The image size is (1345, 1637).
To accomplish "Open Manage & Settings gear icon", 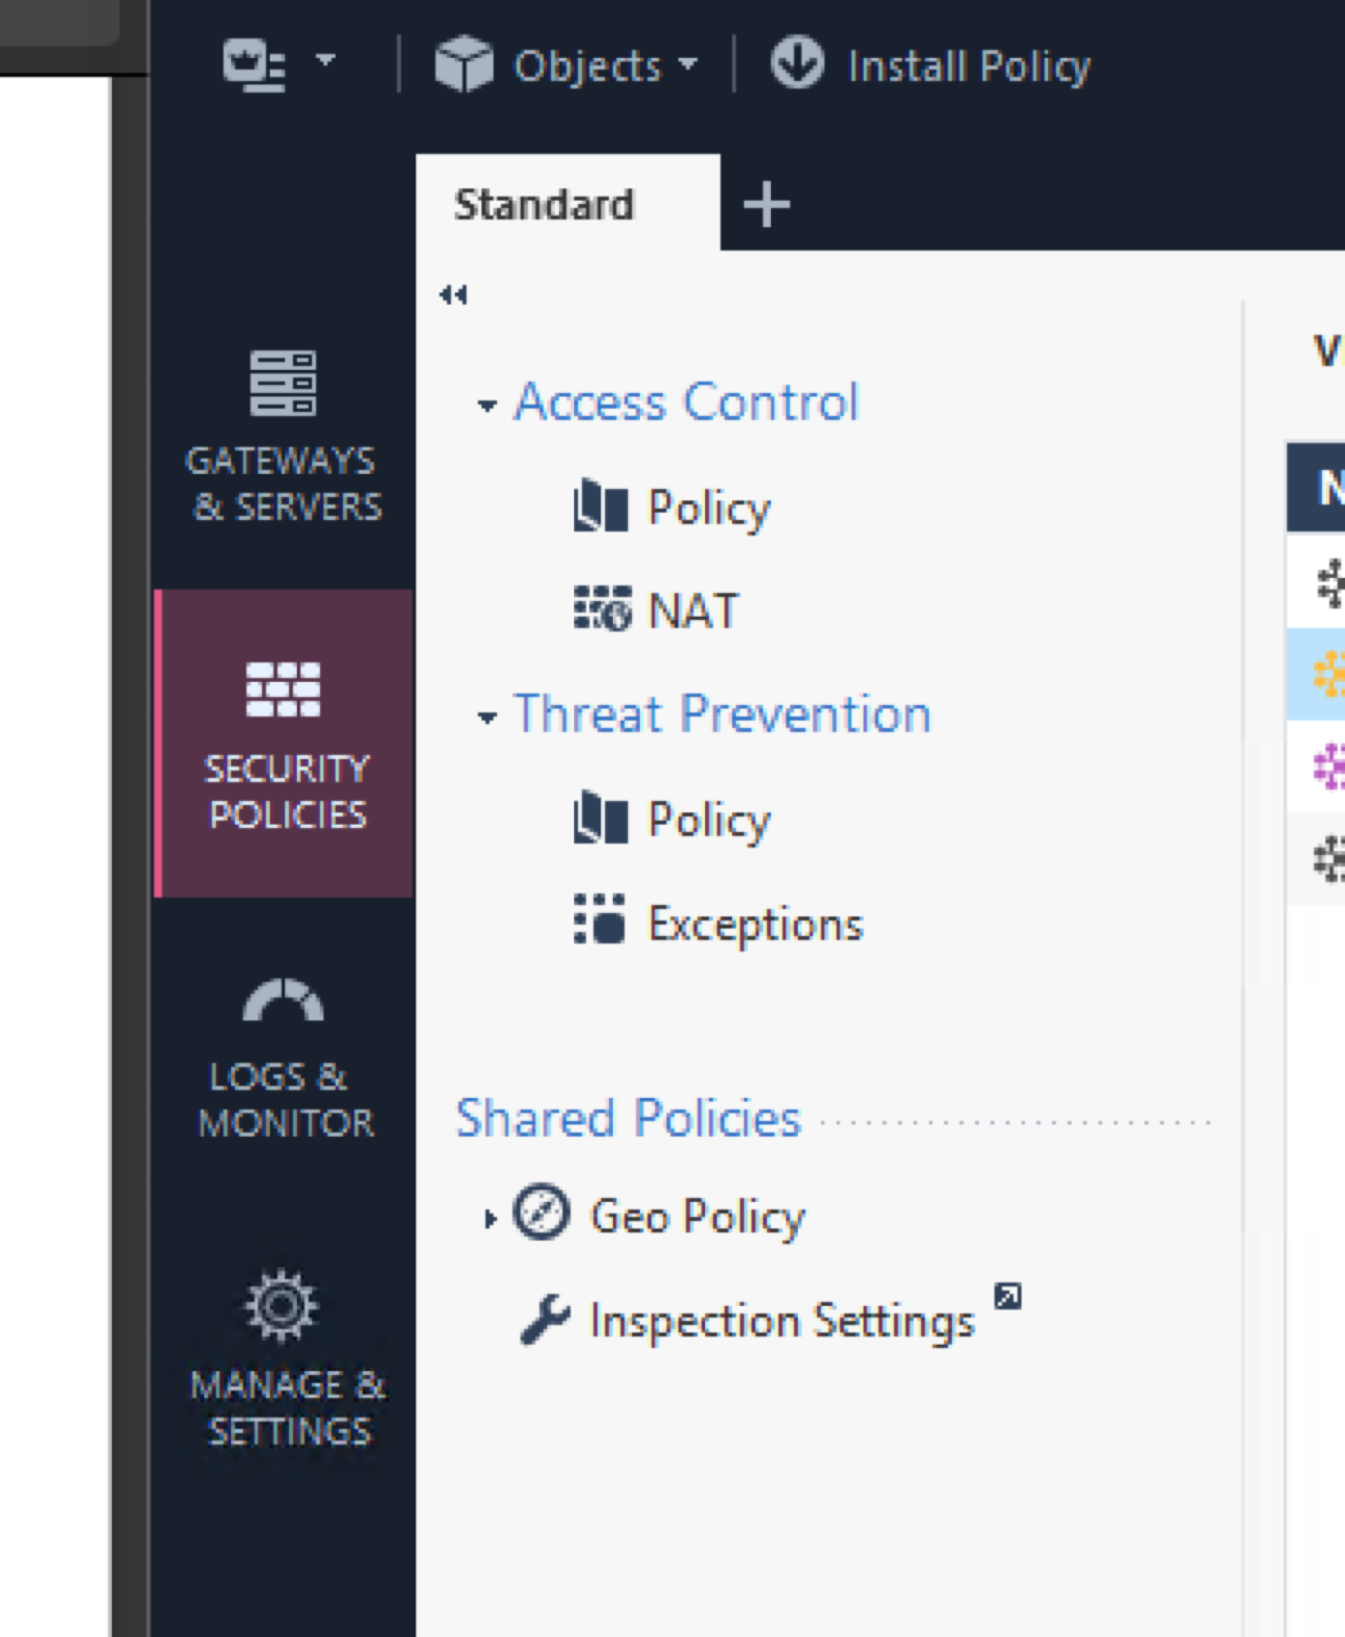I will click(282, 1306).
